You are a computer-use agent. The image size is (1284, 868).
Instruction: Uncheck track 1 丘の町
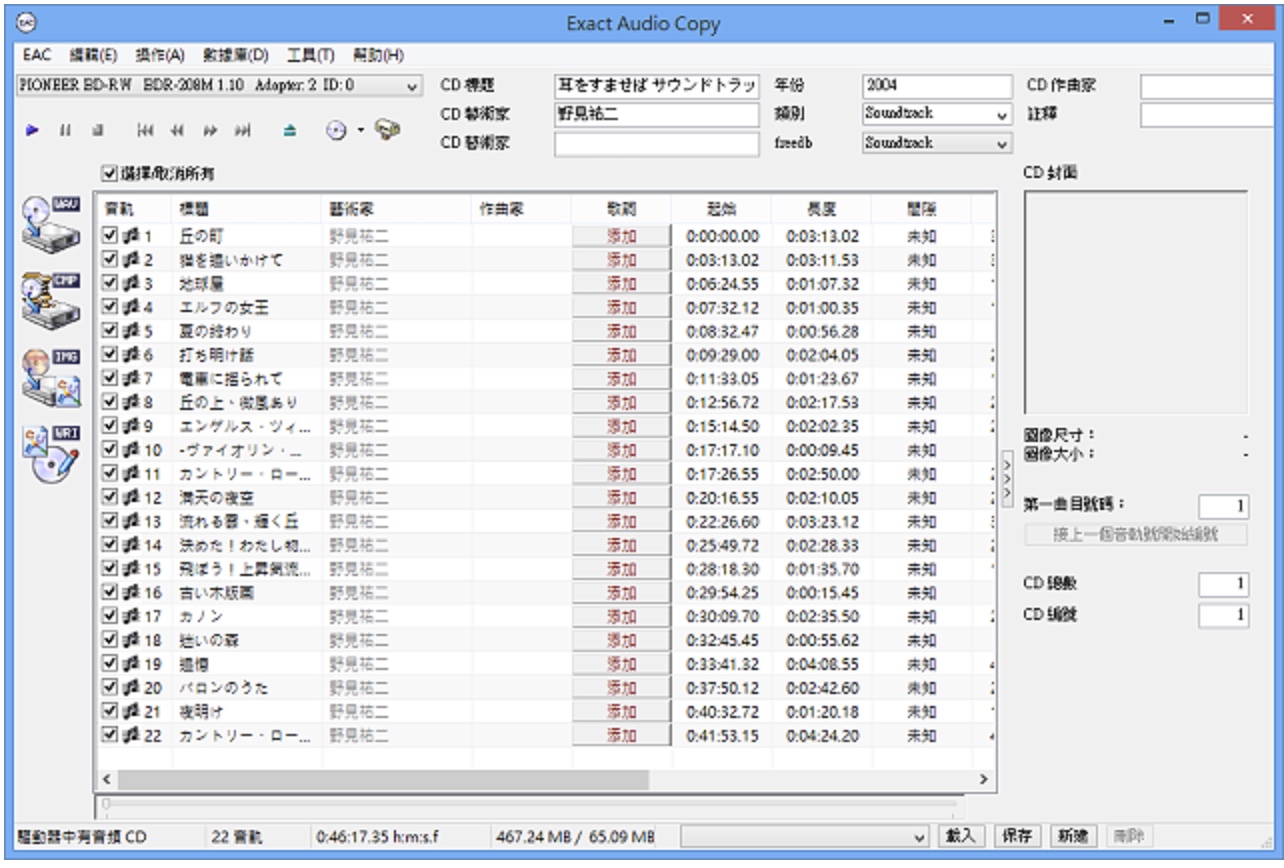click(111, 236)
